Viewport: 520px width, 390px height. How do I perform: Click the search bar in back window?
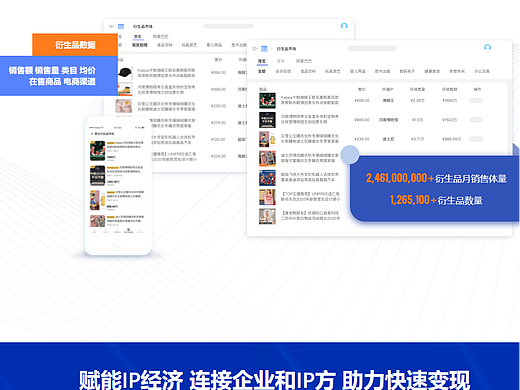coord(229,26)
